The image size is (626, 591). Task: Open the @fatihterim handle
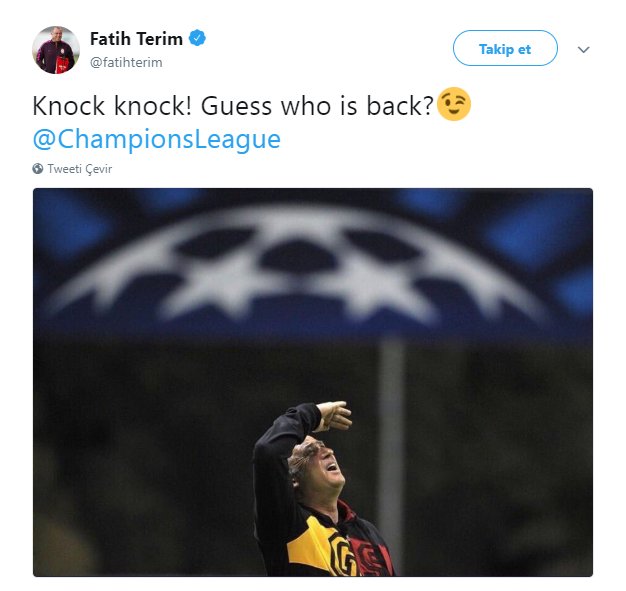[126, 62]
